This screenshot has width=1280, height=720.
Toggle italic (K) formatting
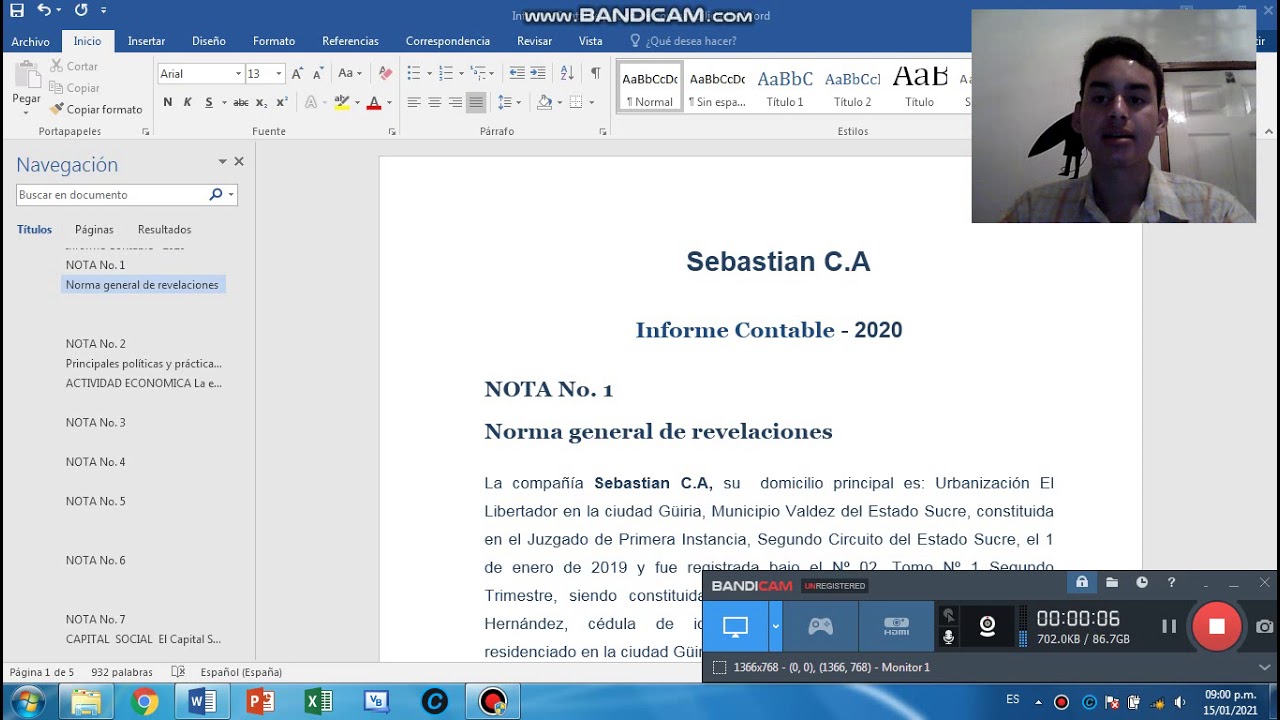click(x=187, y=102)
